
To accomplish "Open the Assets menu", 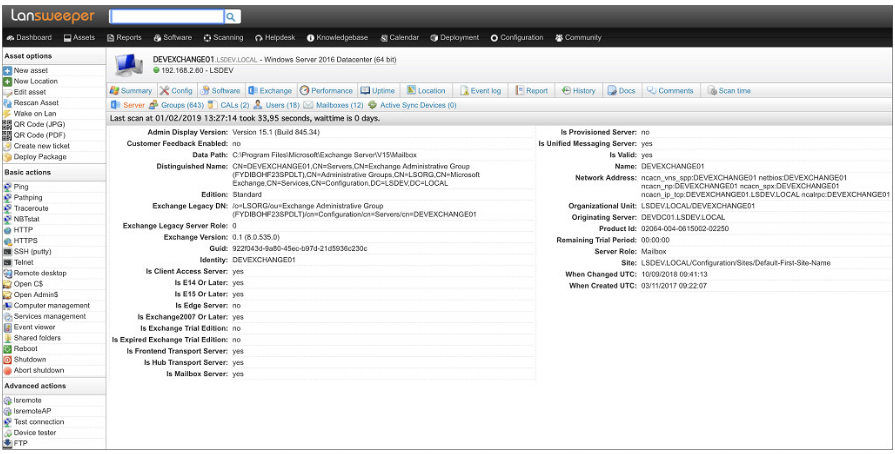I will 79,38.
